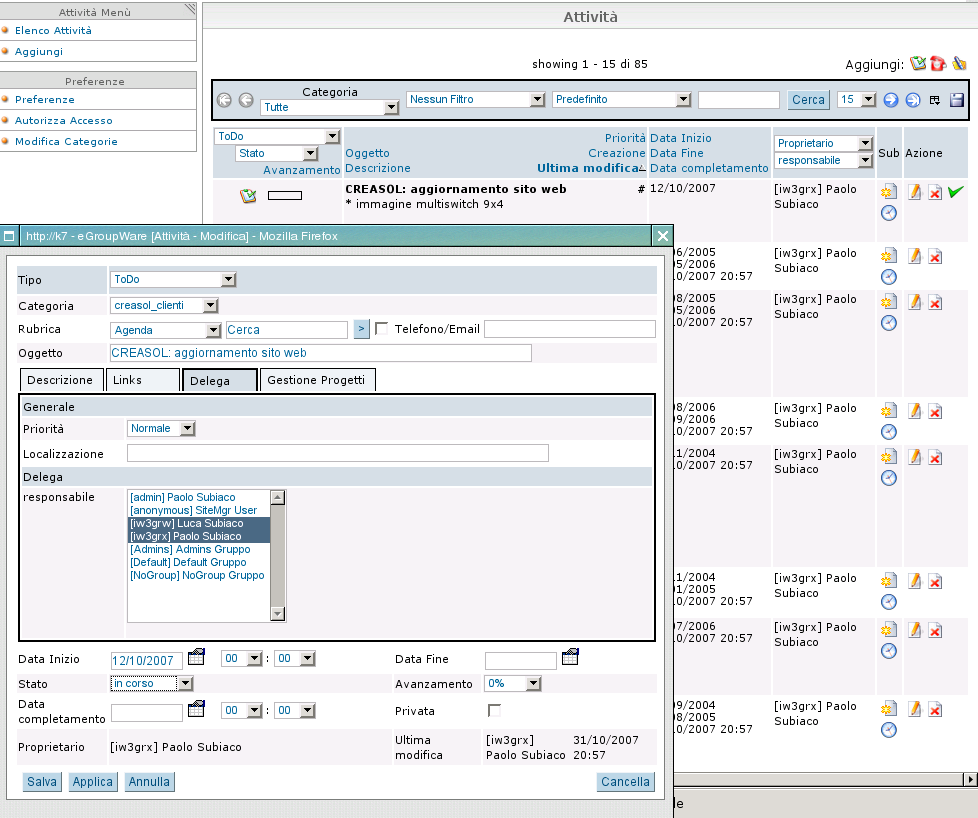Go to next page of activity list
The width and height of the screenshot is (978, 818).
pos(891,100)
